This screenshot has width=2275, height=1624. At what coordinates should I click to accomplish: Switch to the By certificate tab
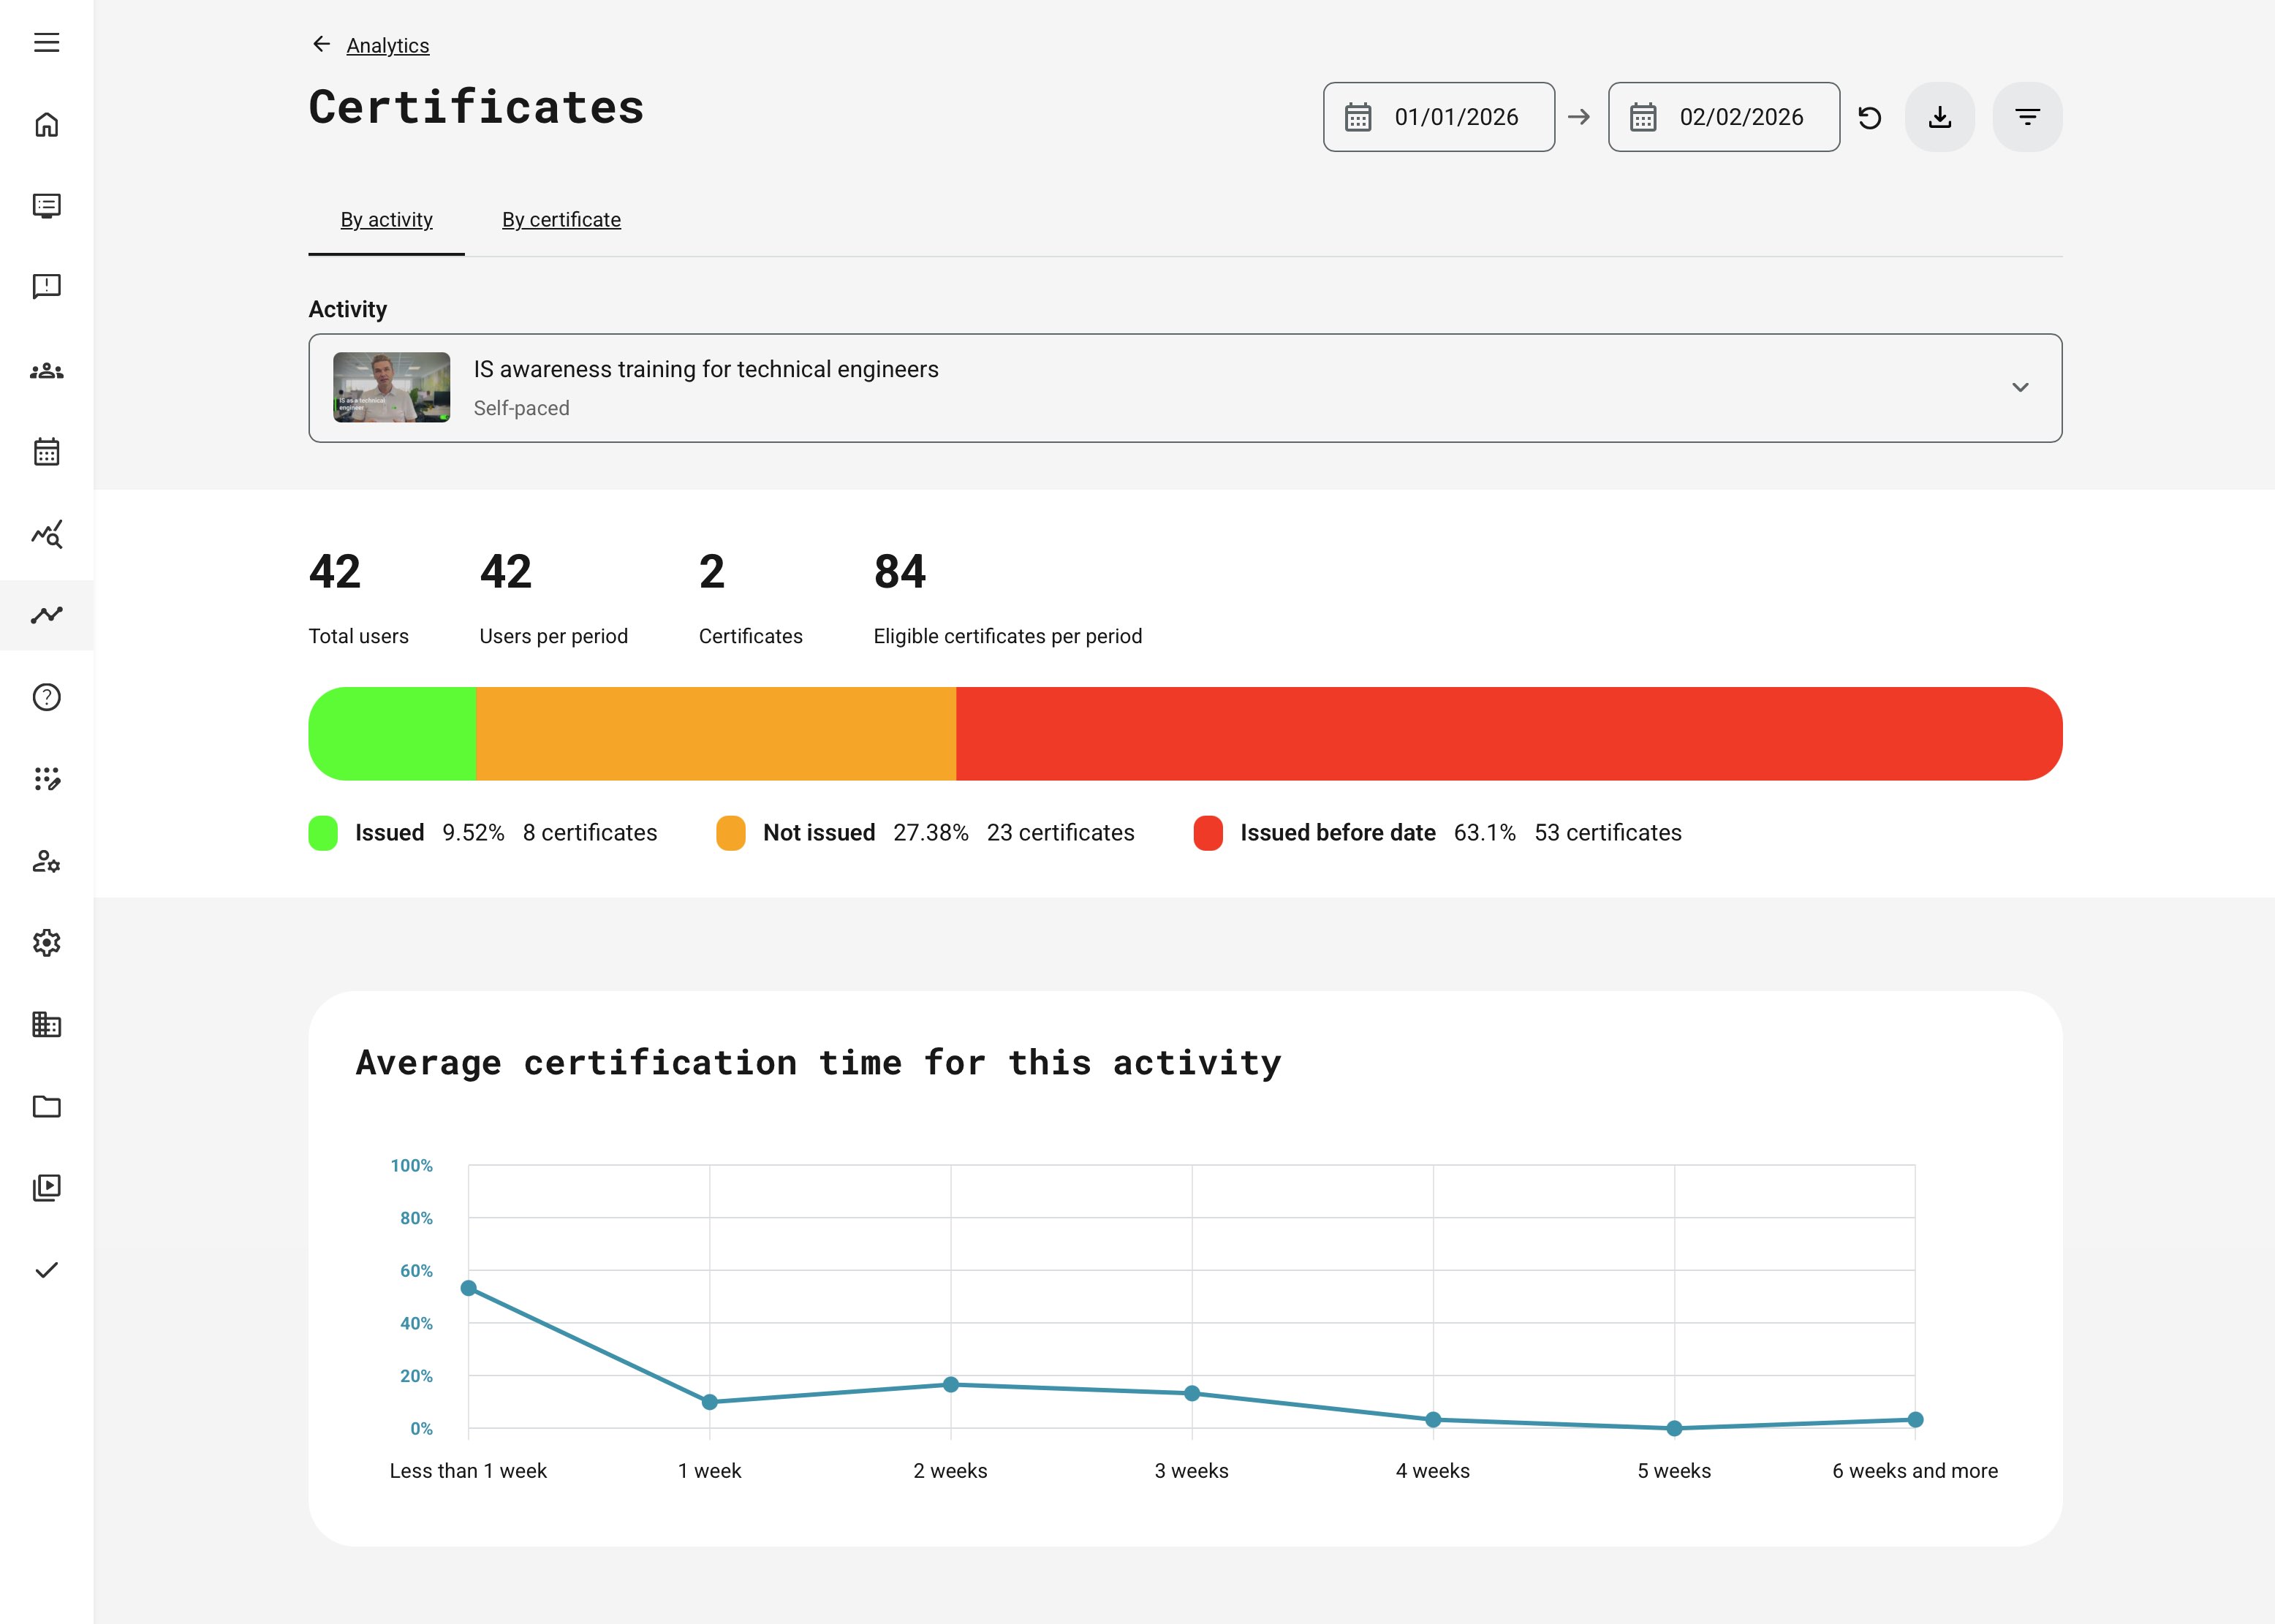(x=561, y=219)
